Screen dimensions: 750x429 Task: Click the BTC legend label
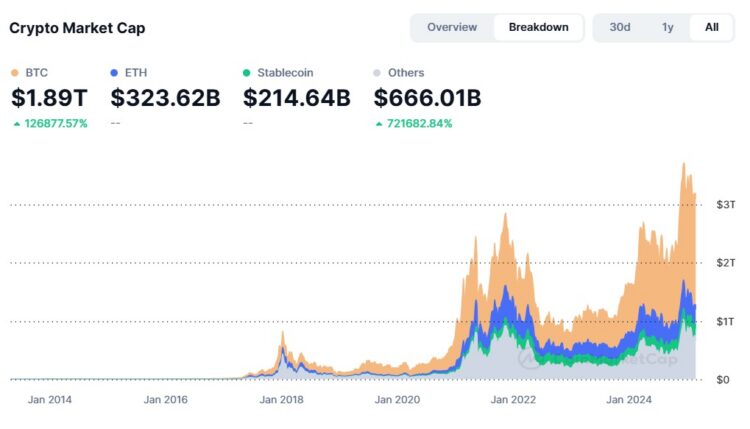(x=36, y=73)
